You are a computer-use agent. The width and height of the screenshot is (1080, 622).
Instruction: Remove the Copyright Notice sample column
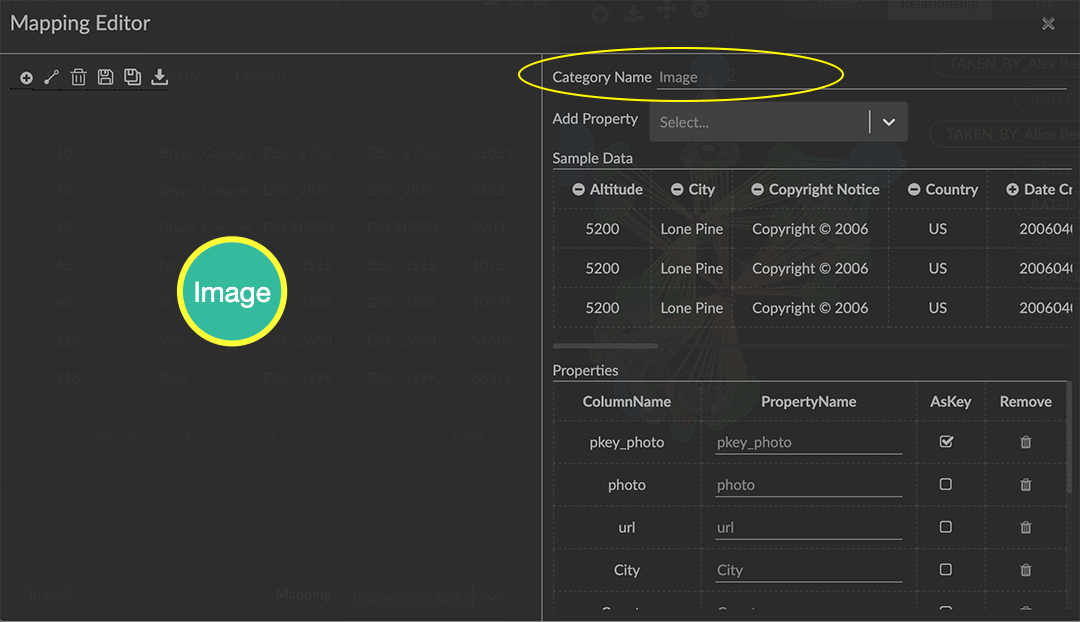pyautogui.click(x=758, y=189)
